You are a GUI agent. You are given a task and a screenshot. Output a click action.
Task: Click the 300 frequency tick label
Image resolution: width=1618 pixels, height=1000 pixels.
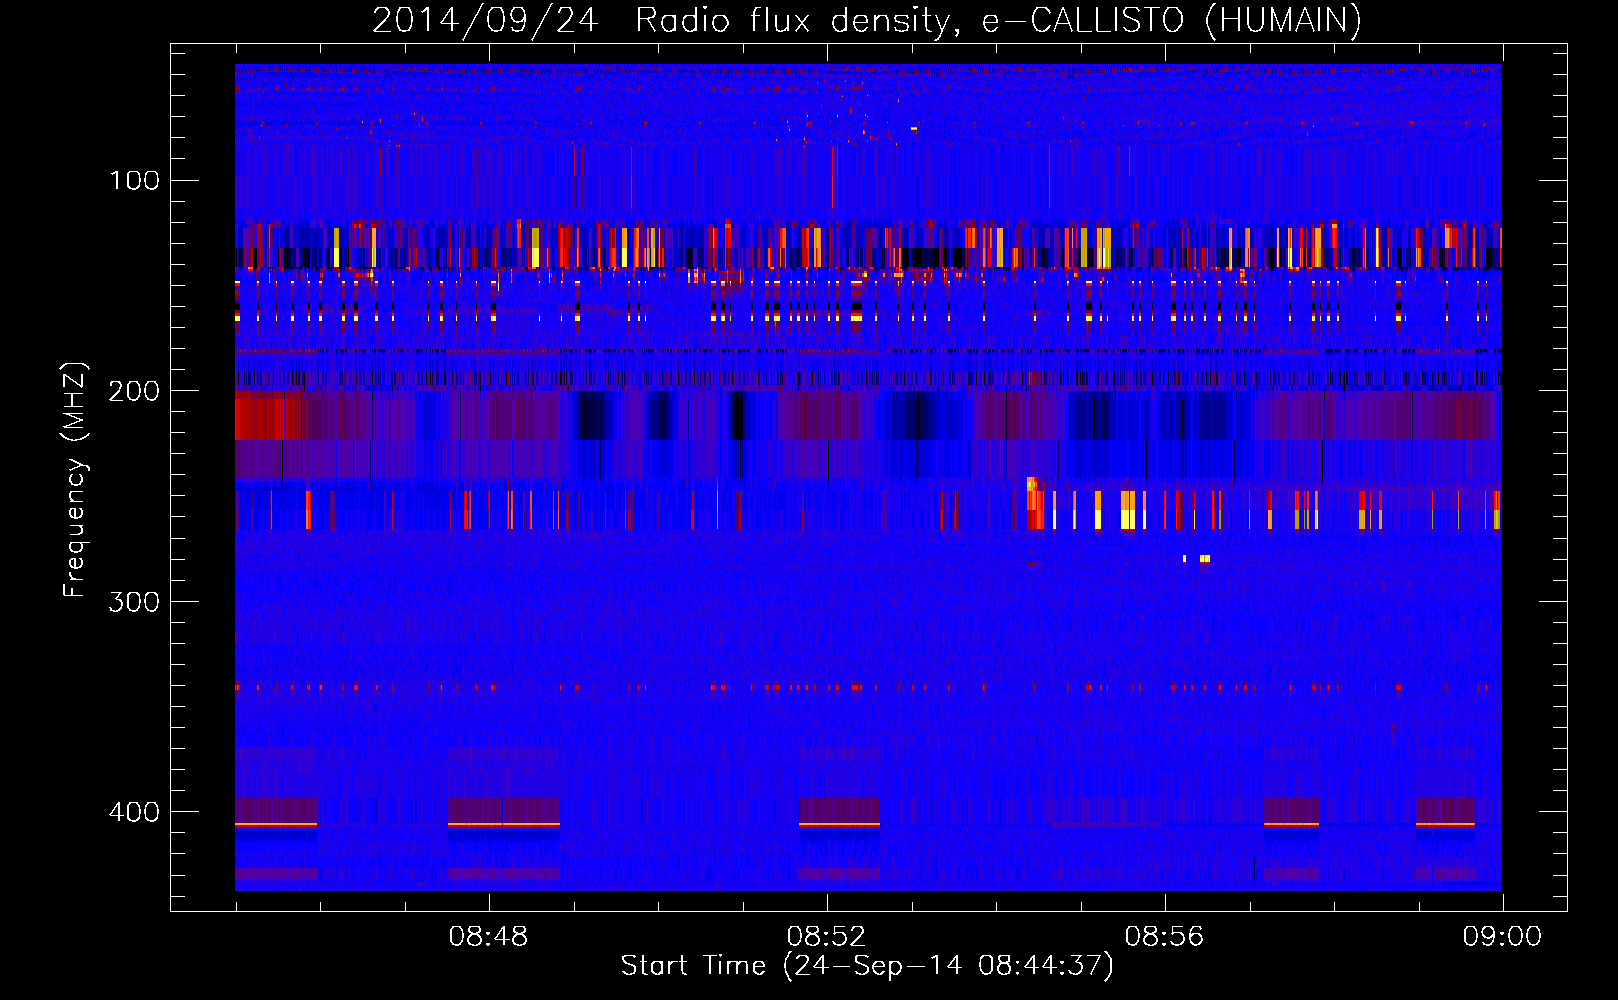(134, 602)
